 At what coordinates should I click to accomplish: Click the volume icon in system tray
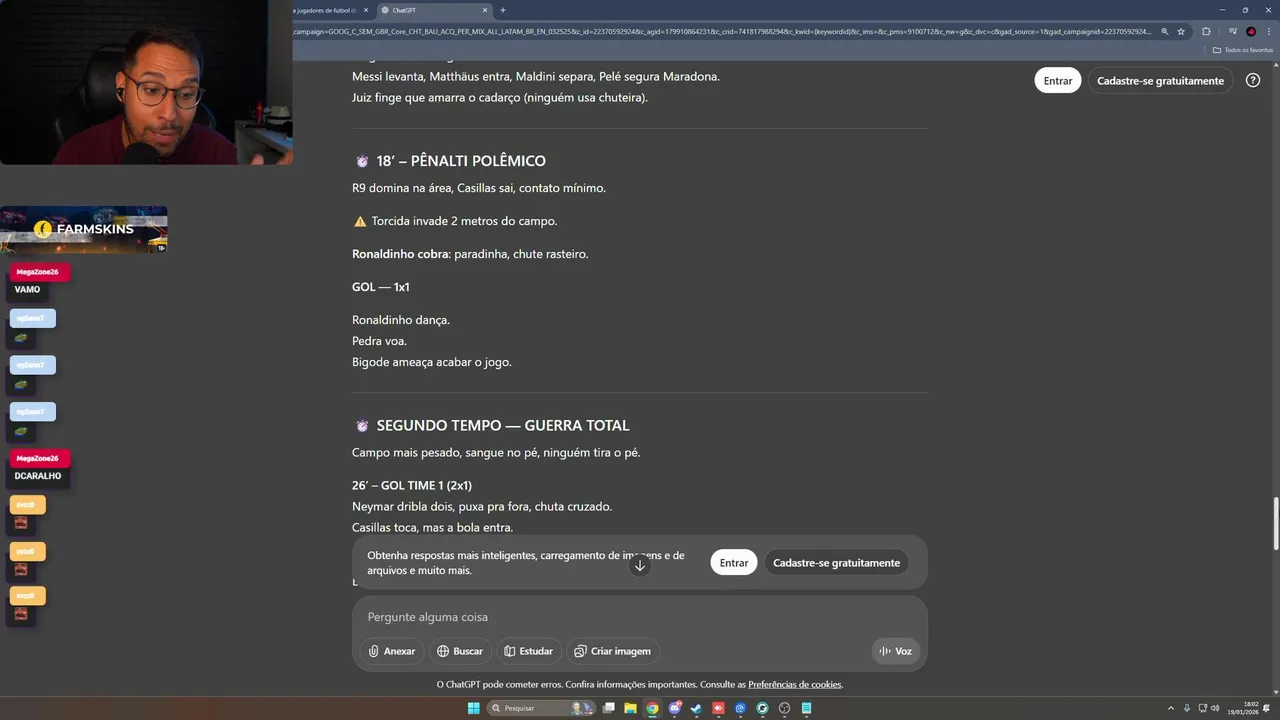pos(1215,708)
